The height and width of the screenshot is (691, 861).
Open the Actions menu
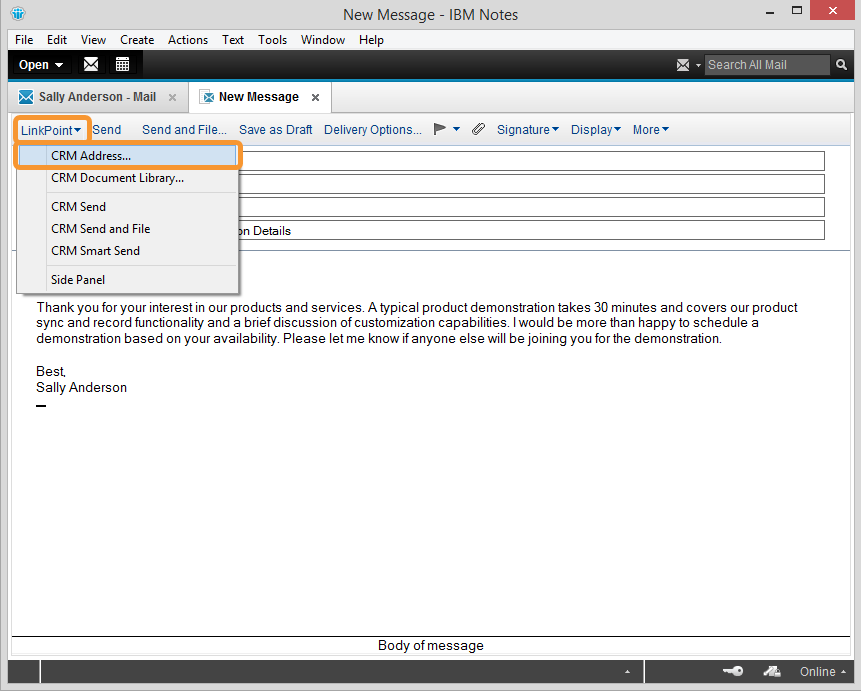[188, 40]
